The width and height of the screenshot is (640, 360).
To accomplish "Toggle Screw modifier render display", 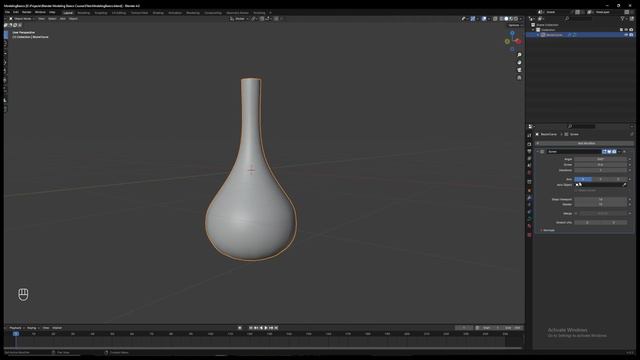I will pyautogui.click(x=614, y=151).
